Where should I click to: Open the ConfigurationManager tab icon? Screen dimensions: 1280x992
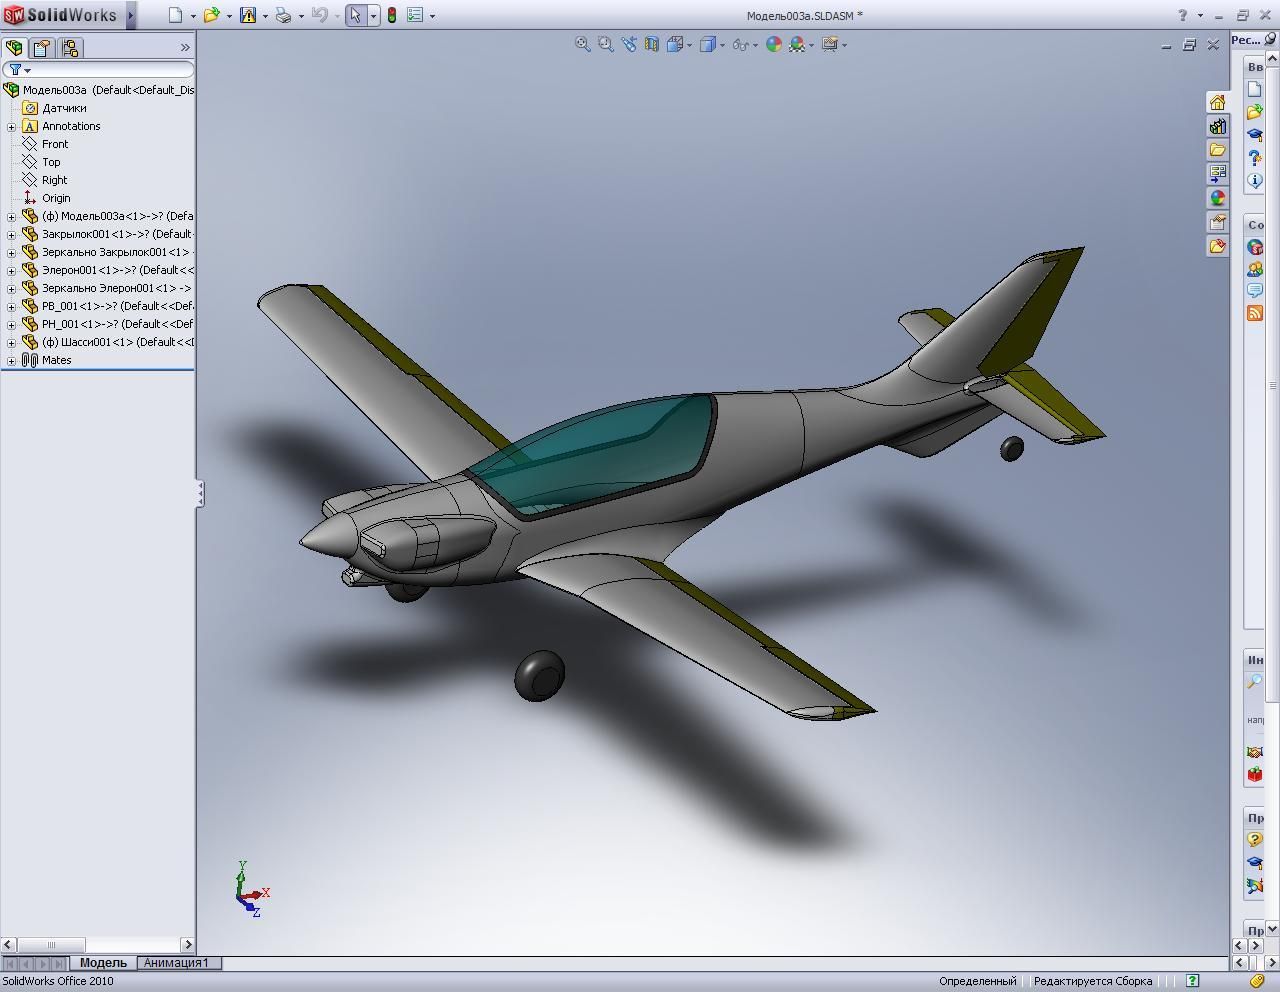pyautogui.click(x=69, y=48)
